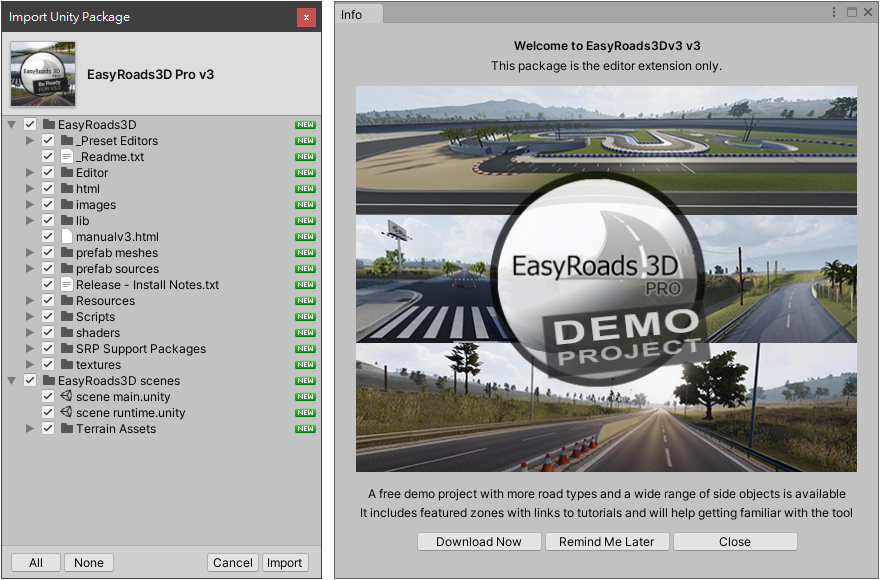This screenshot has width=880, height=580.
Task: Click the scene runtime.unity Unity icon
Action: click(66, 413)
